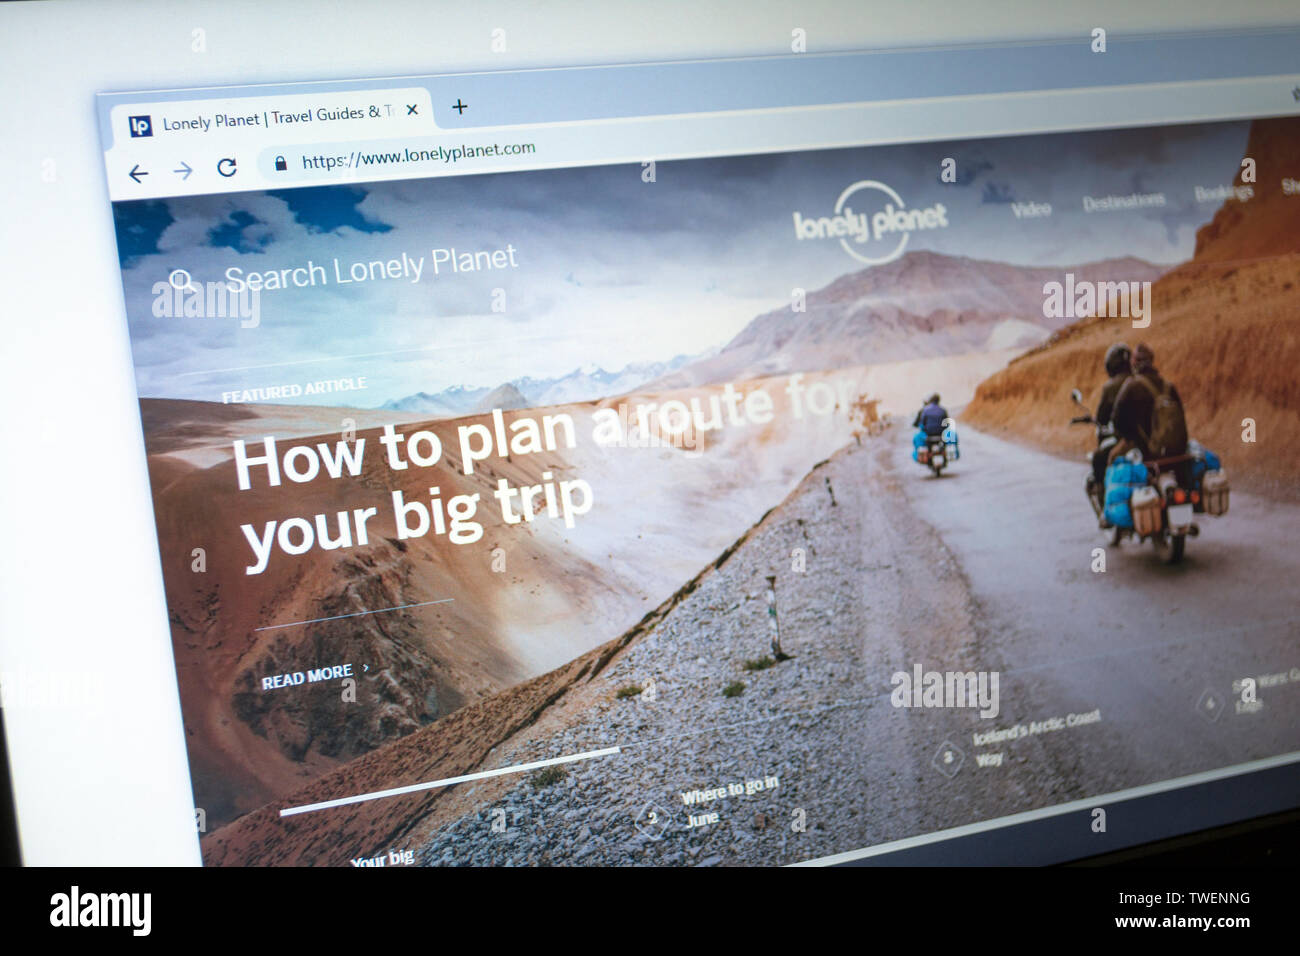
Task: Click the browser back arrow
Action: pos(138,174)
